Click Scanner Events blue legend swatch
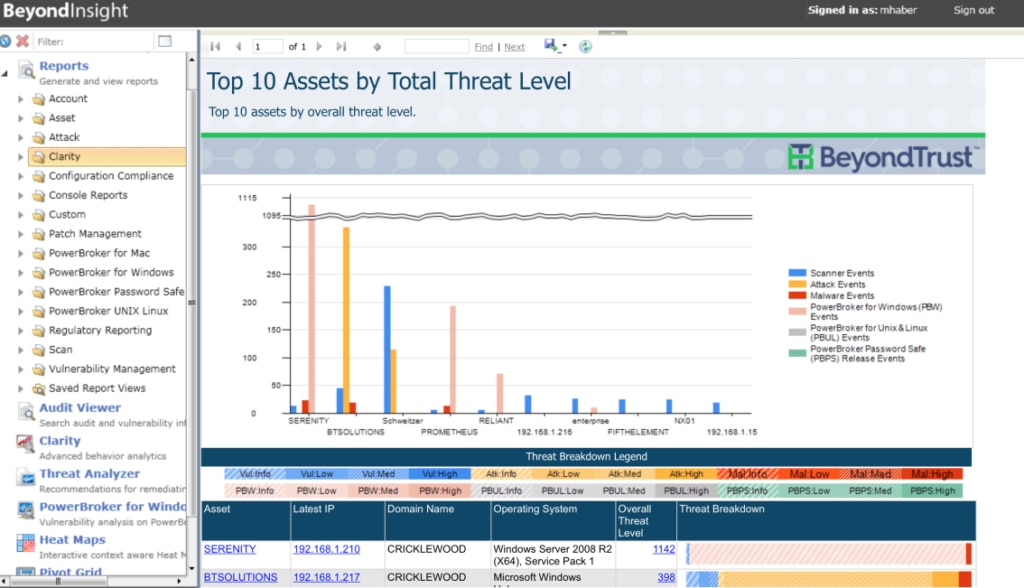1024x588 pixels. pyautogui.click(x=797, y=273)
